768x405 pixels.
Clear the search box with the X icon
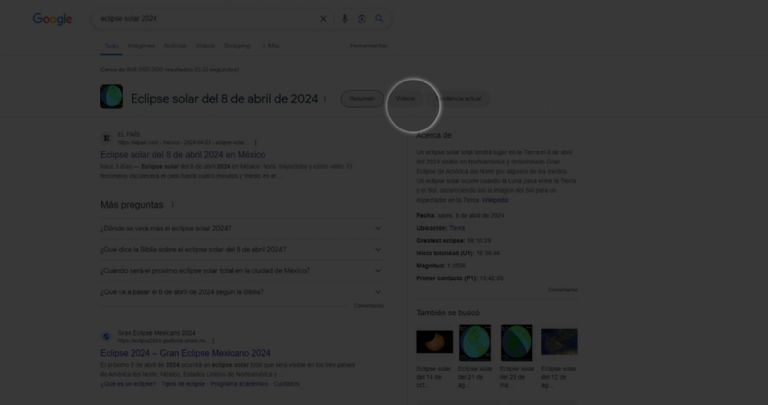(323, 19)
